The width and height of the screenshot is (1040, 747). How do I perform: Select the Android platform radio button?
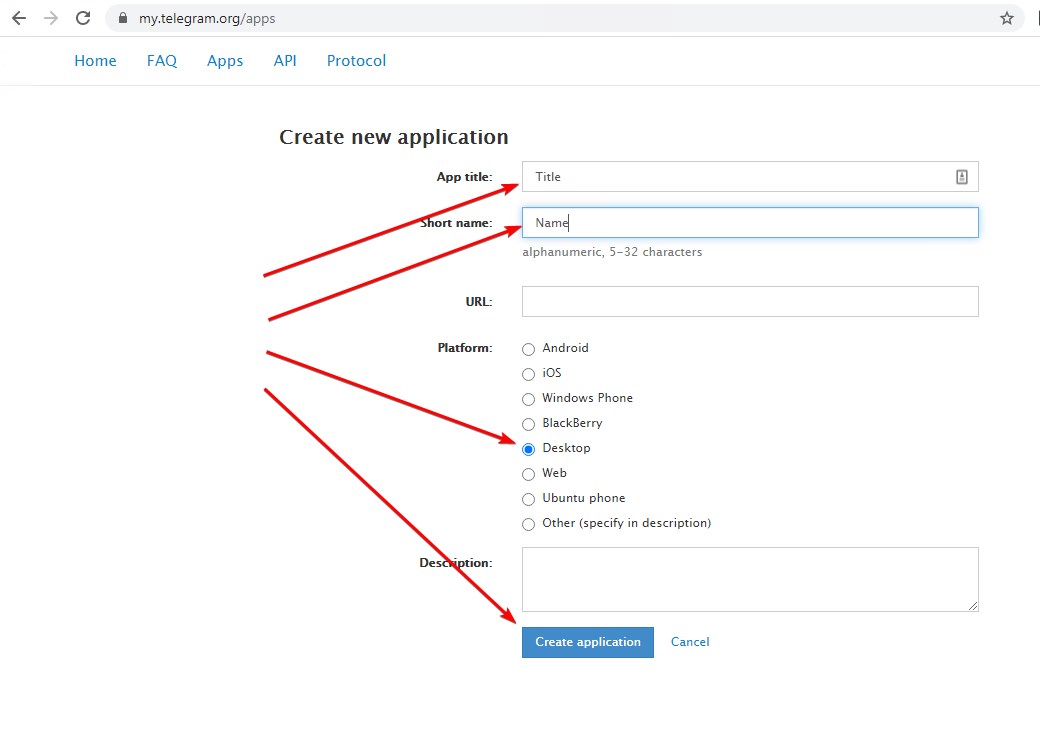tap(528, 349)
